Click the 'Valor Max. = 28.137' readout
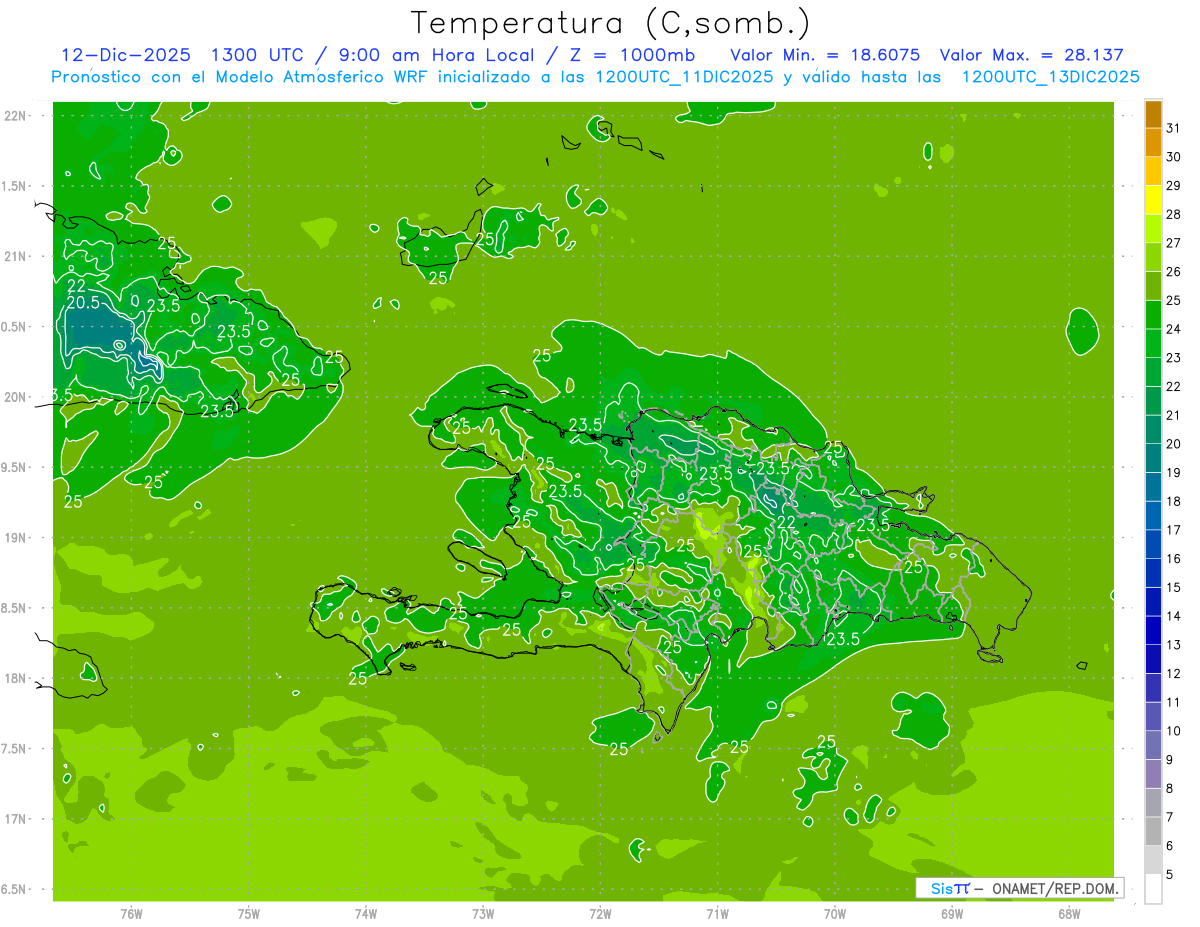The image size is (1200, 927). [x=1033, y=55]
